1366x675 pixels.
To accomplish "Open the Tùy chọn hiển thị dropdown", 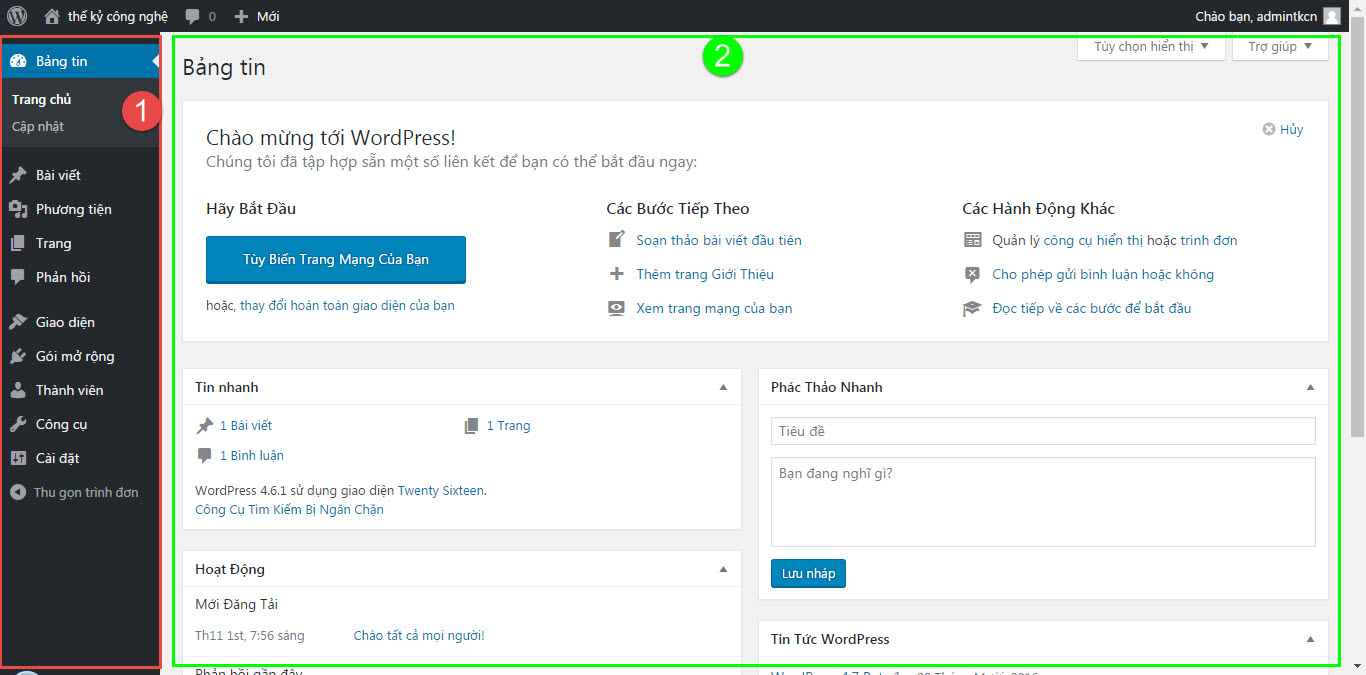I will click(1150, 46).
